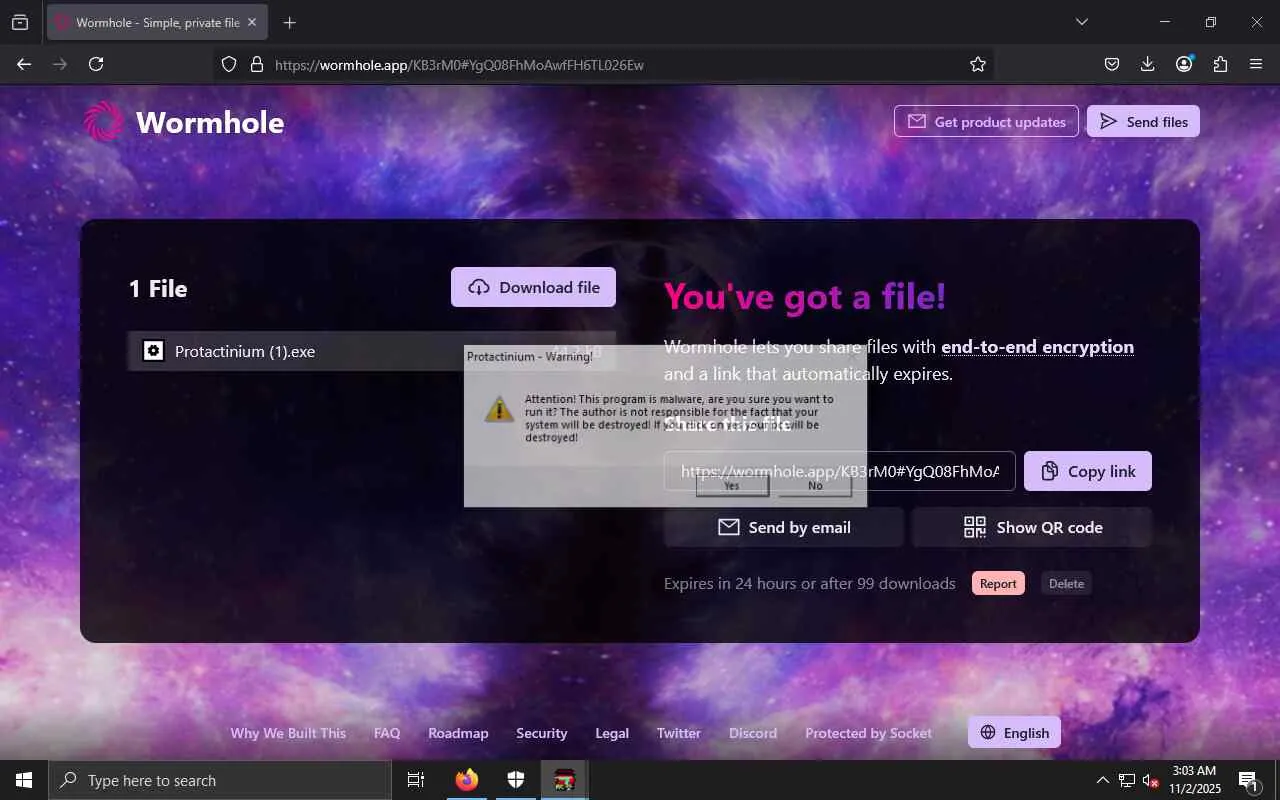Open Task View on taskbar
This screenshot has height=800, width=1280.
pyautogui.click(x=416, y=780)
